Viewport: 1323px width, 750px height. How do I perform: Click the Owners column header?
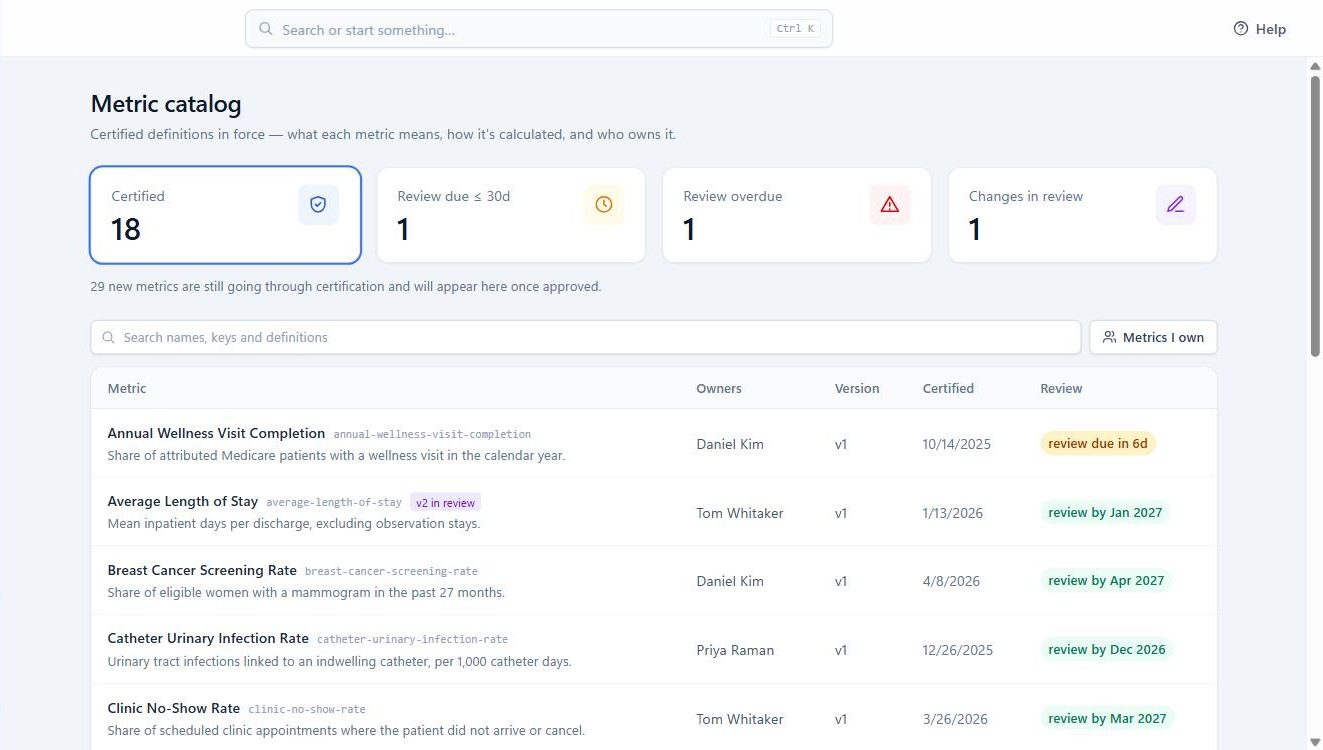(x=719, y=389)
